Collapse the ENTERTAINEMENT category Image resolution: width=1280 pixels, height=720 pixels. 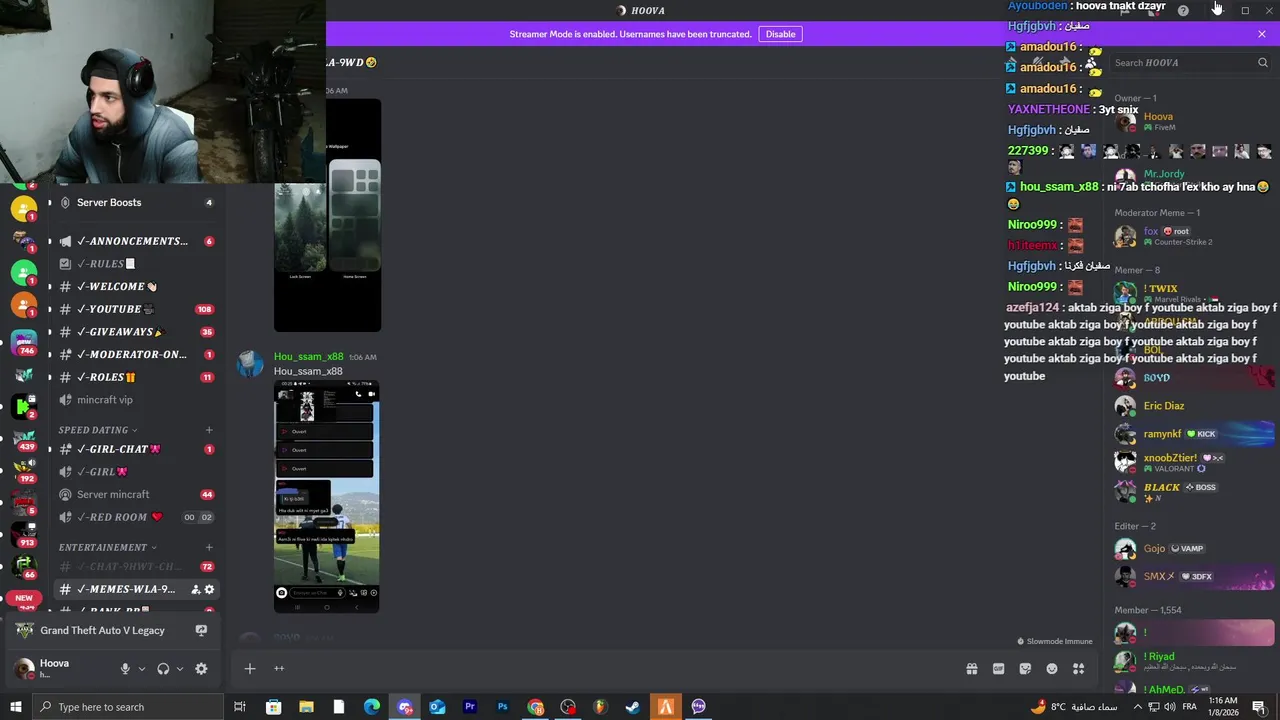(108, 548)
